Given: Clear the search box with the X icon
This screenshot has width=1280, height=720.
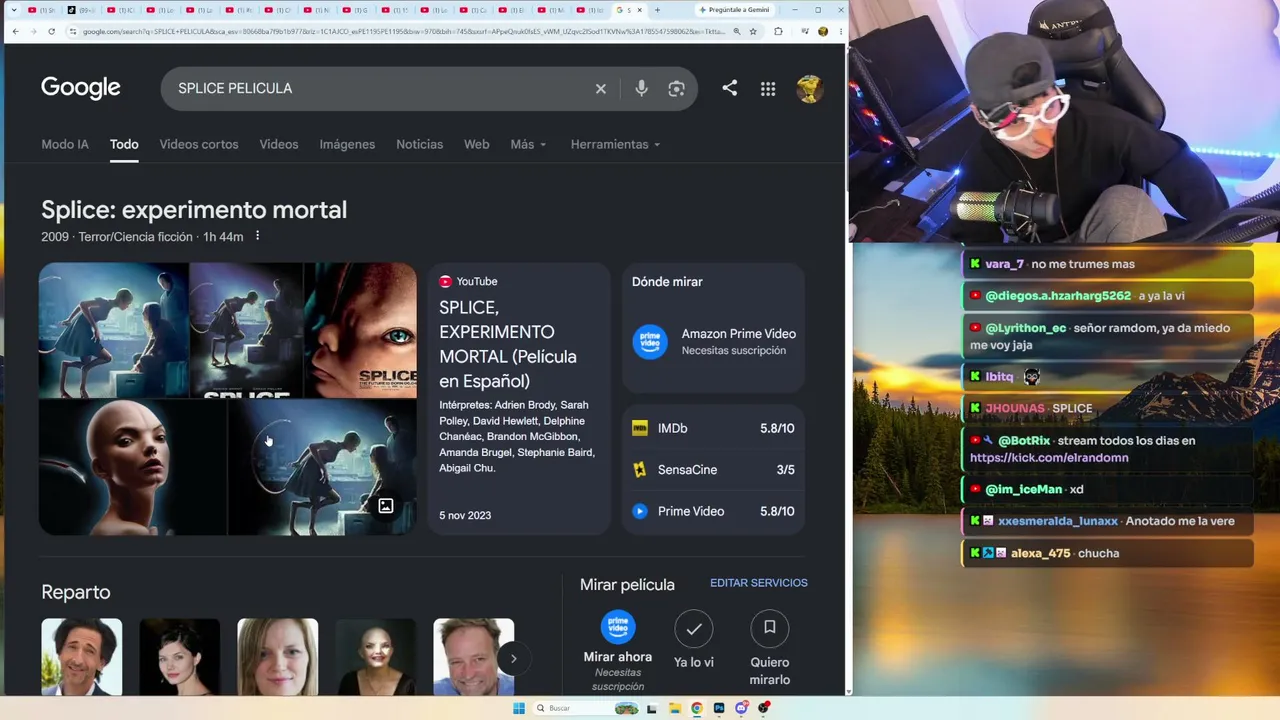Looking at the screenshot, I should (601, 88).
